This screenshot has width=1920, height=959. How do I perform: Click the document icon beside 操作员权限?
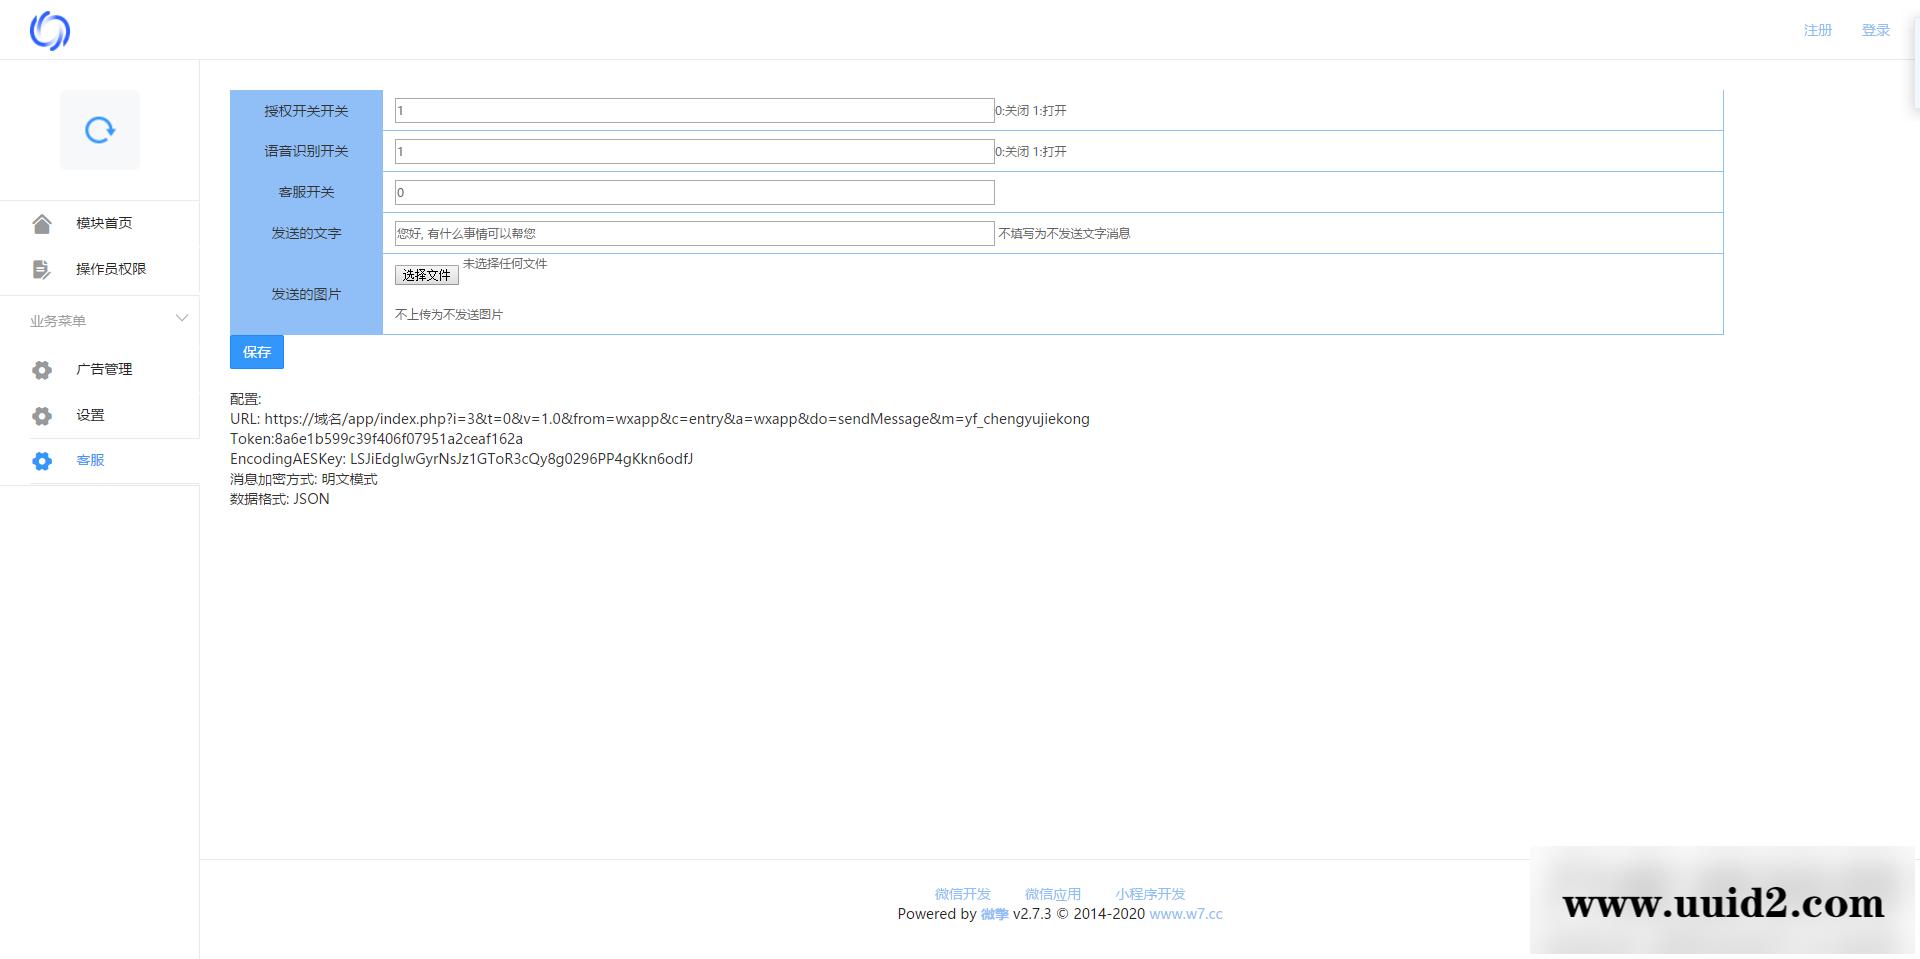pyautogui.click(x=42, y=269)
